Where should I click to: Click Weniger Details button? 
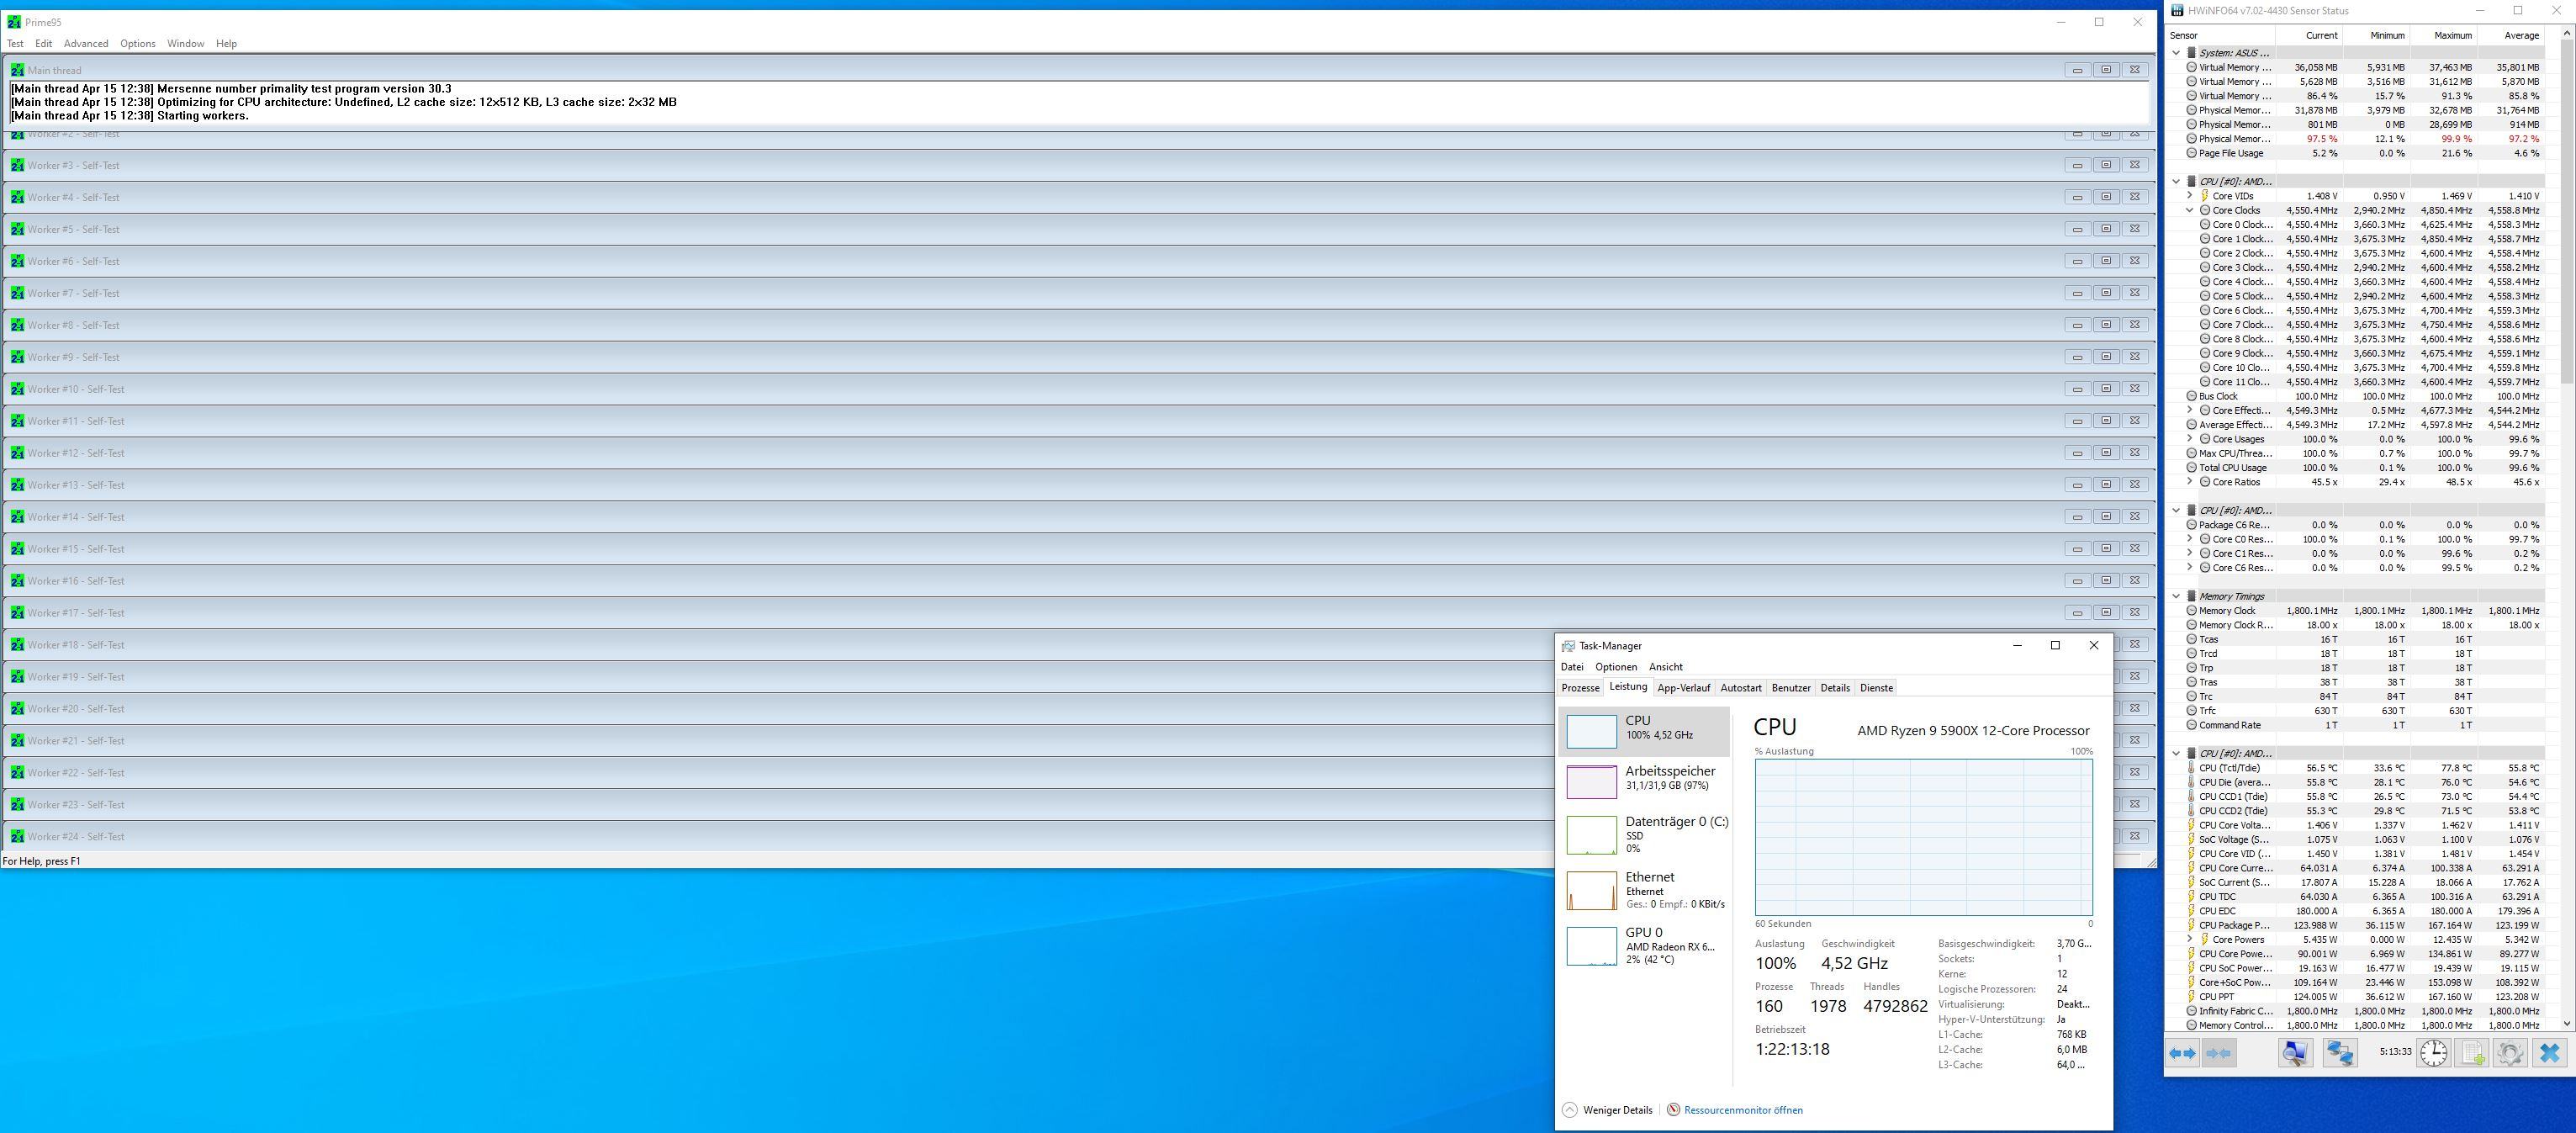[1607, 1110]
